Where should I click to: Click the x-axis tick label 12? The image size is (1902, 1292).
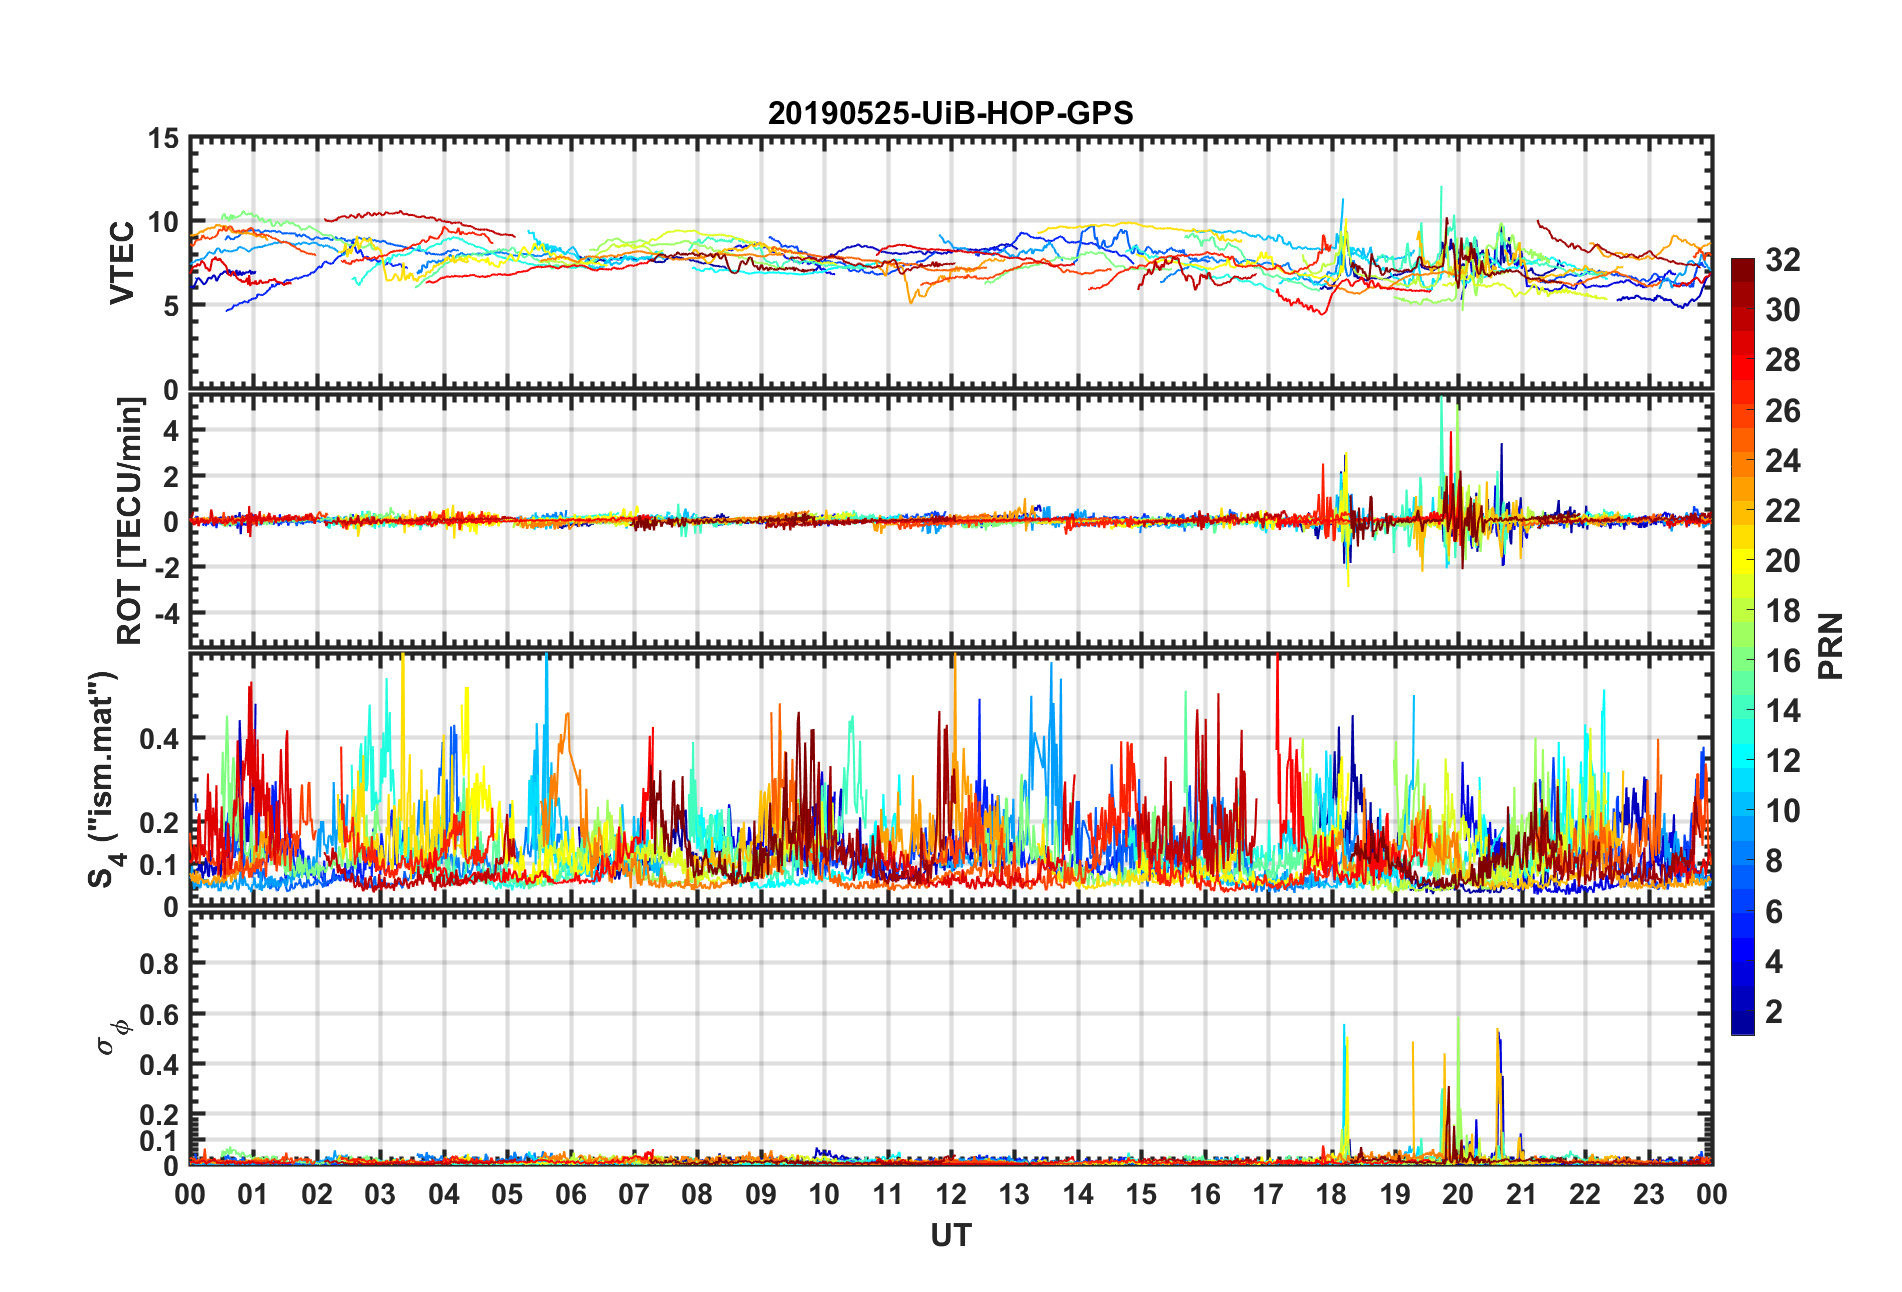(x=950, y=1194)
